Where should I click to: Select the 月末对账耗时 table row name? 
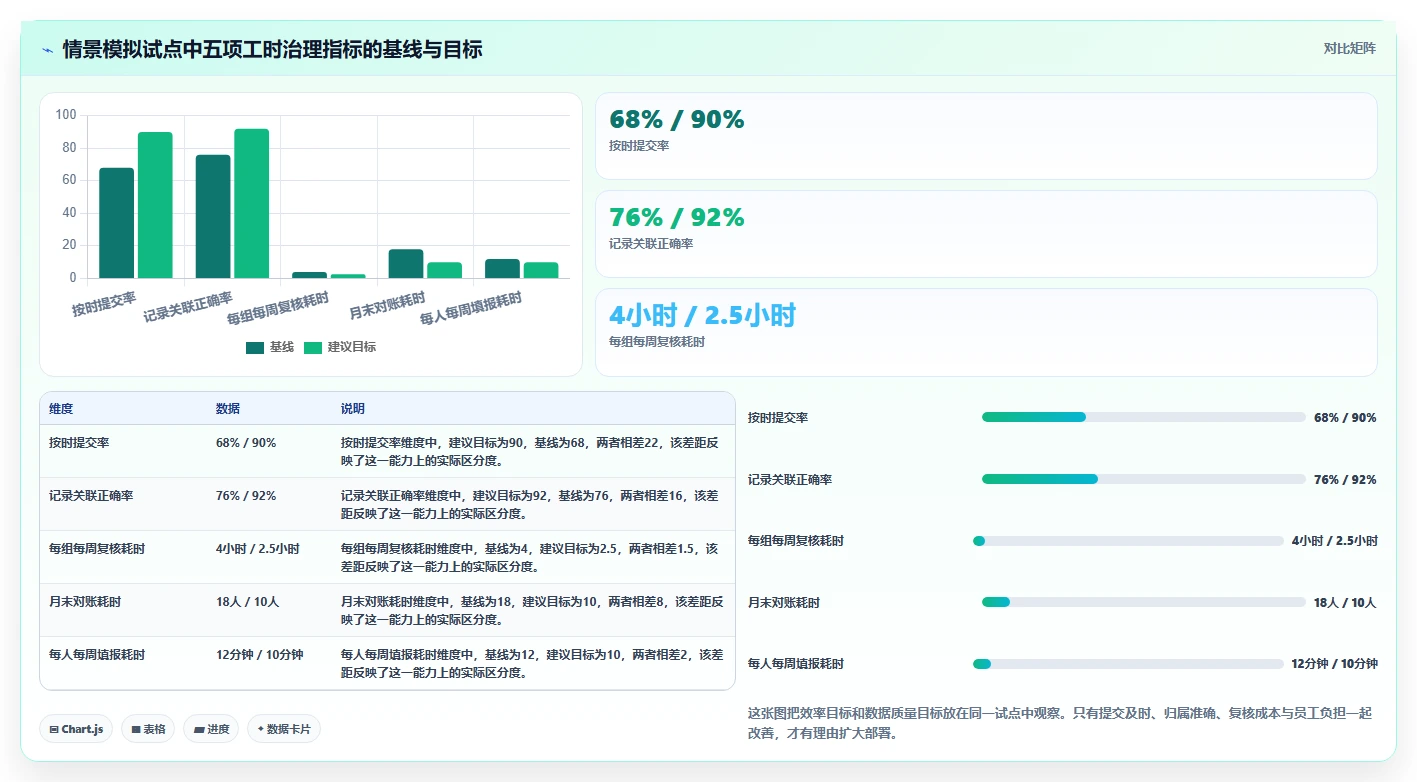(x=85, y=601)
